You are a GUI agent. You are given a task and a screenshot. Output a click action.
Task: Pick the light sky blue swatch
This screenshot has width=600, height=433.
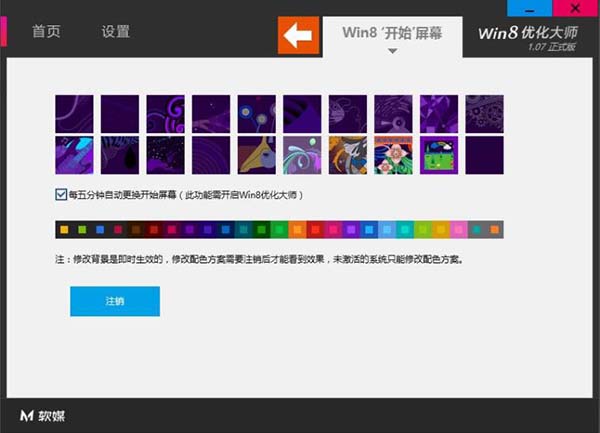coord(387,230)
